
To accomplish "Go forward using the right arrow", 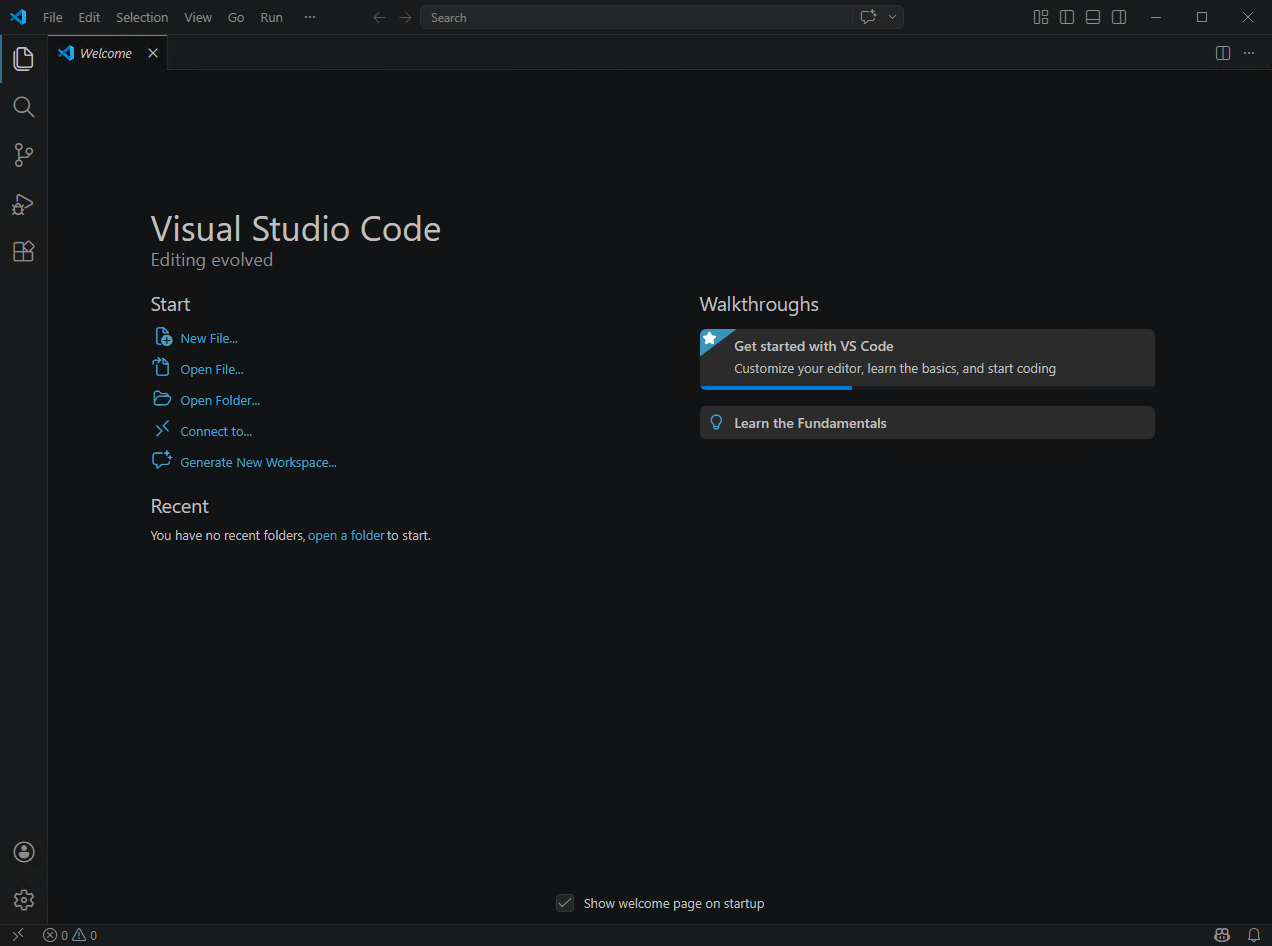I will (405, 17).
